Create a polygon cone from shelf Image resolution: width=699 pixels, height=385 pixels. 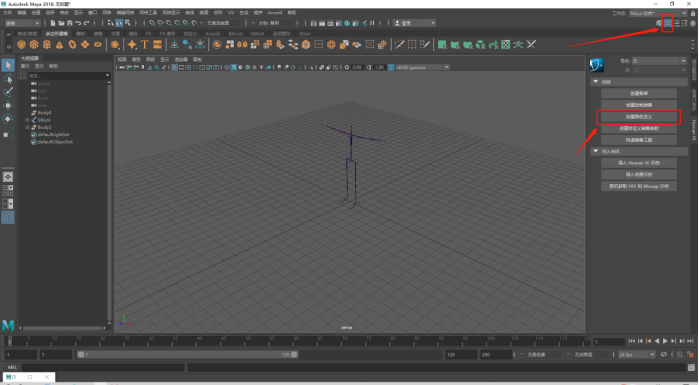[59, 45]
